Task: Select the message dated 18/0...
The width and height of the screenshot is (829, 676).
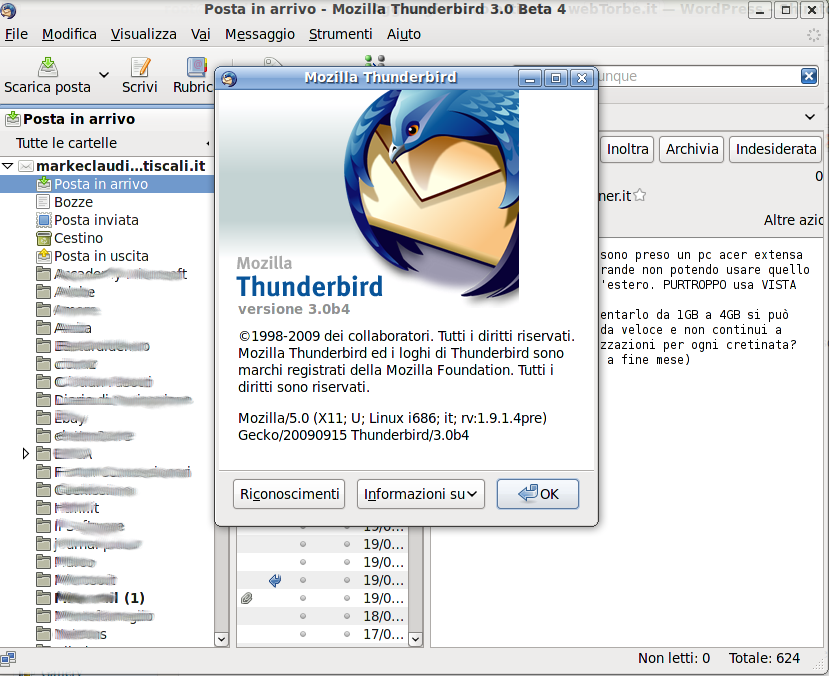Action: coord(323,616)
